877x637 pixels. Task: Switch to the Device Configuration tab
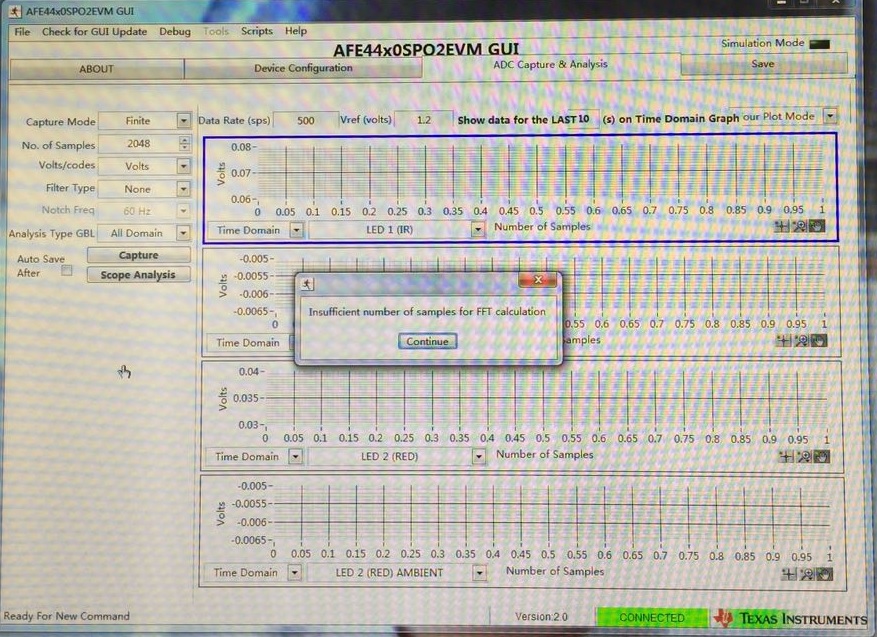[x=303, y=68]
